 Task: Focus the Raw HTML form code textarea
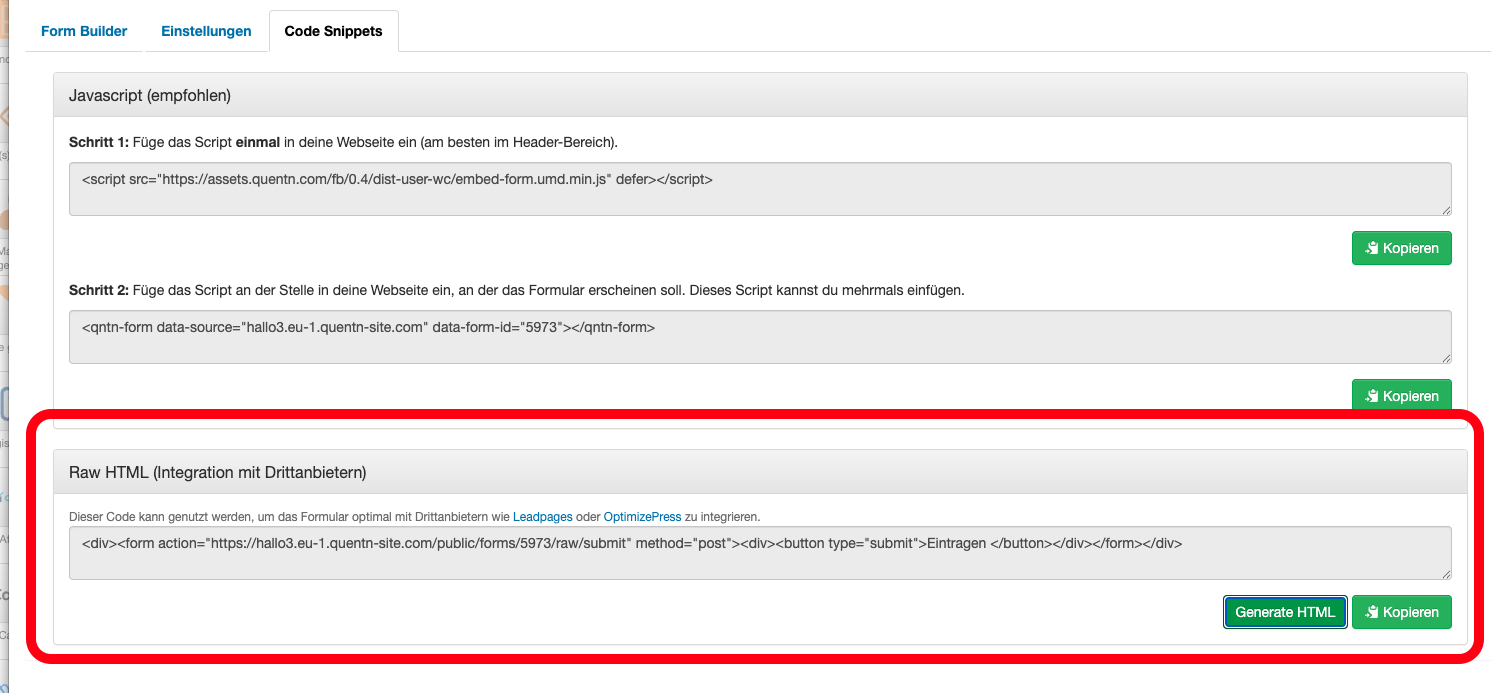tap(760, 553)
